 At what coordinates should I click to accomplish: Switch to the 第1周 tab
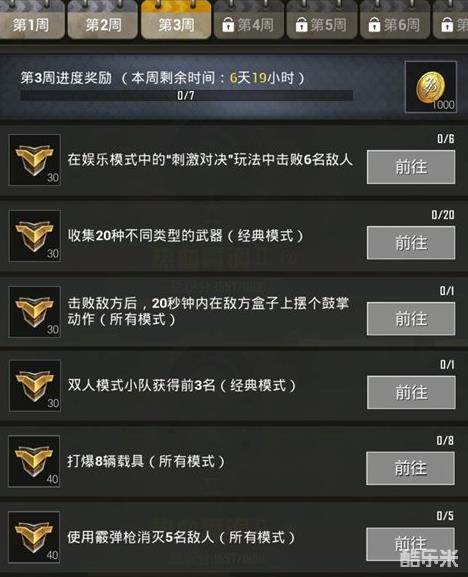[x=31, y=21]
